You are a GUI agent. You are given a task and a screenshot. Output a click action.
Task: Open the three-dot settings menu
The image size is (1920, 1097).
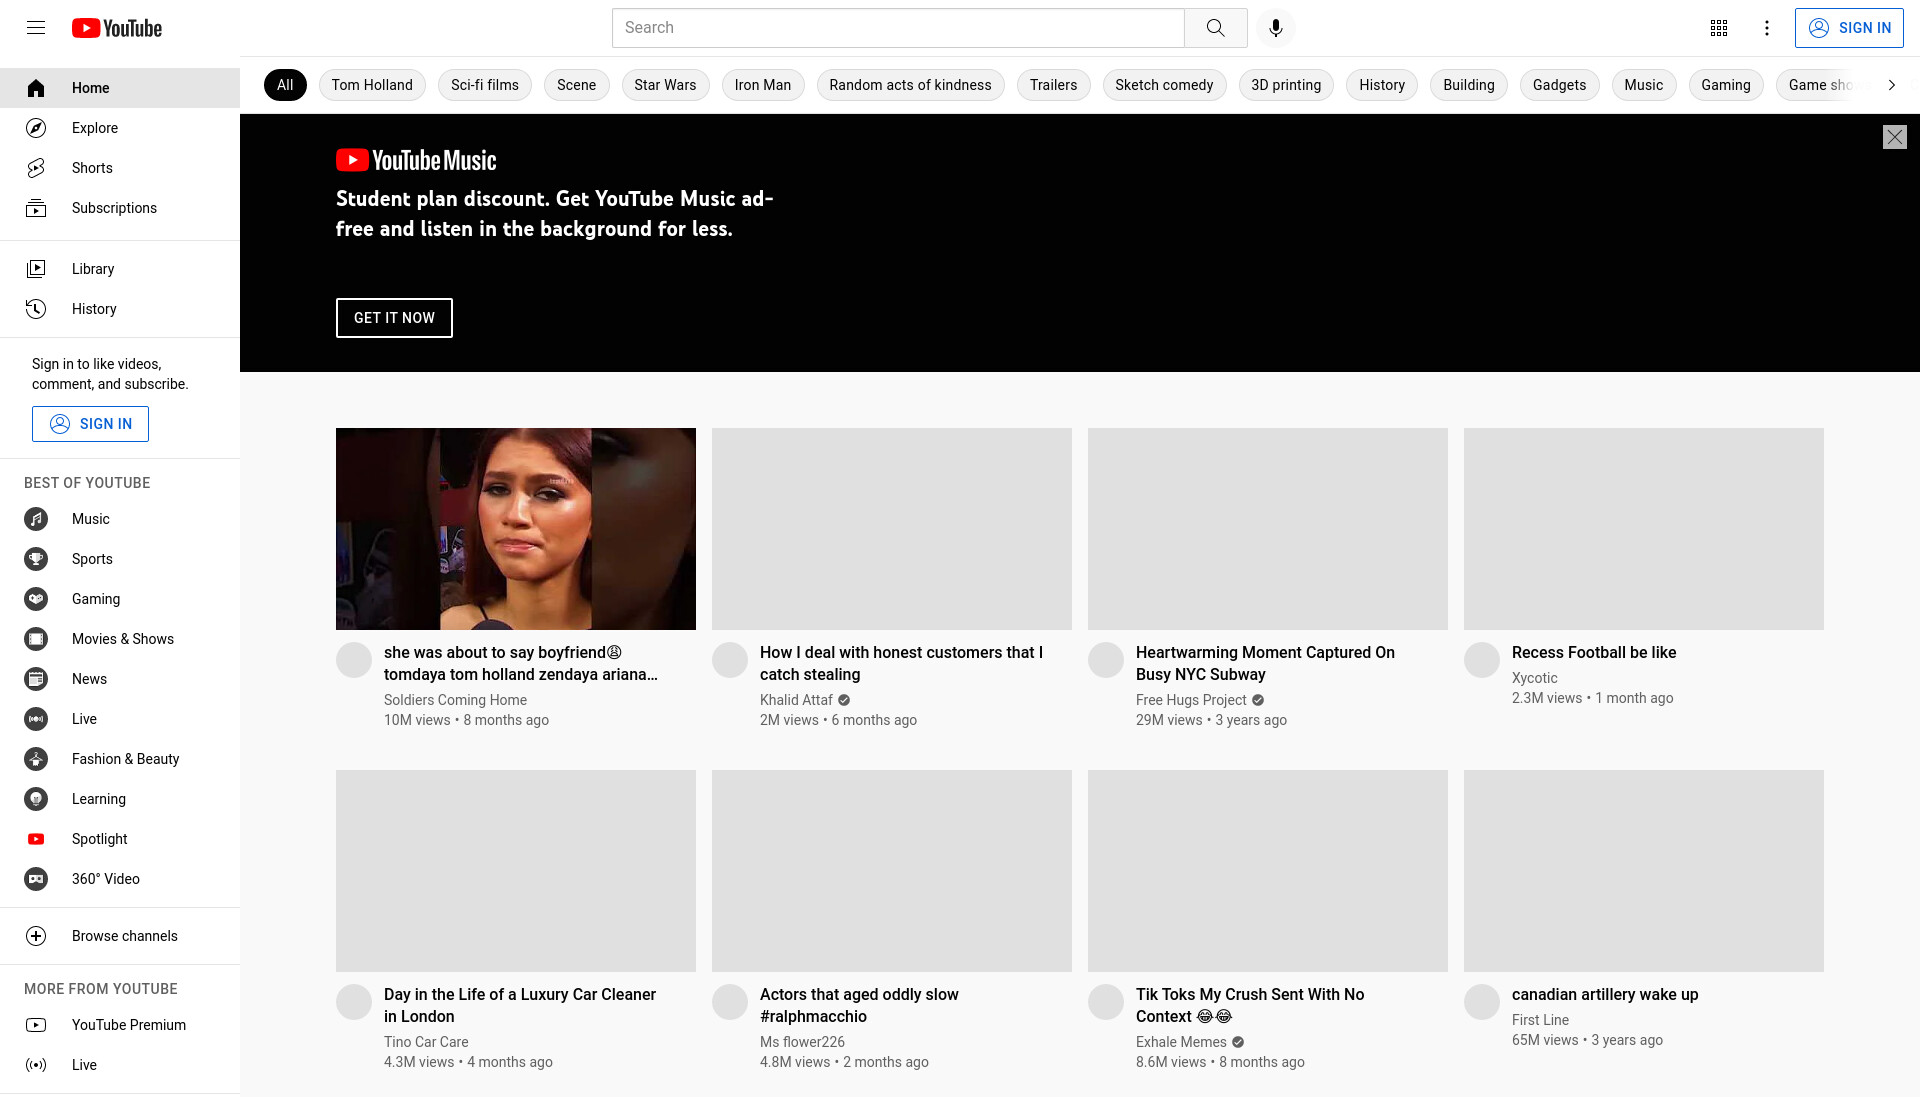(1767, 28)
